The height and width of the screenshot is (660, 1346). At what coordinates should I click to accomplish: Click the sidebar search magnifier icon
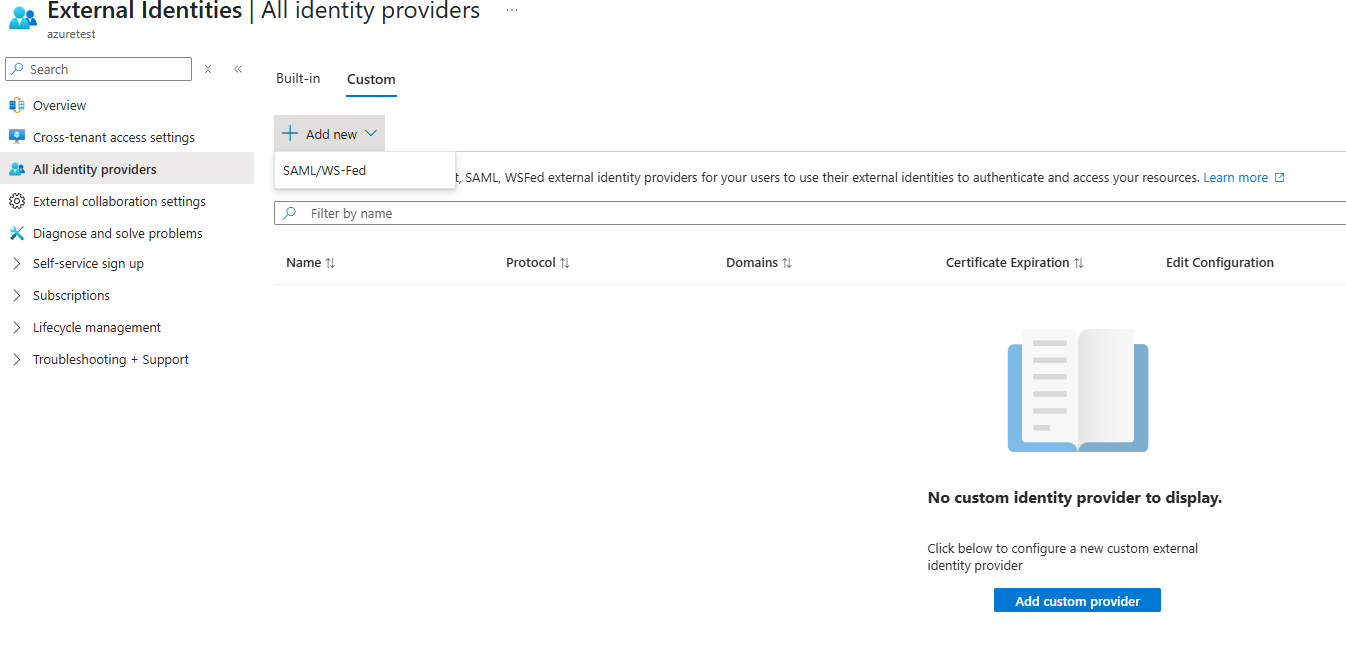tap(17, 69)
